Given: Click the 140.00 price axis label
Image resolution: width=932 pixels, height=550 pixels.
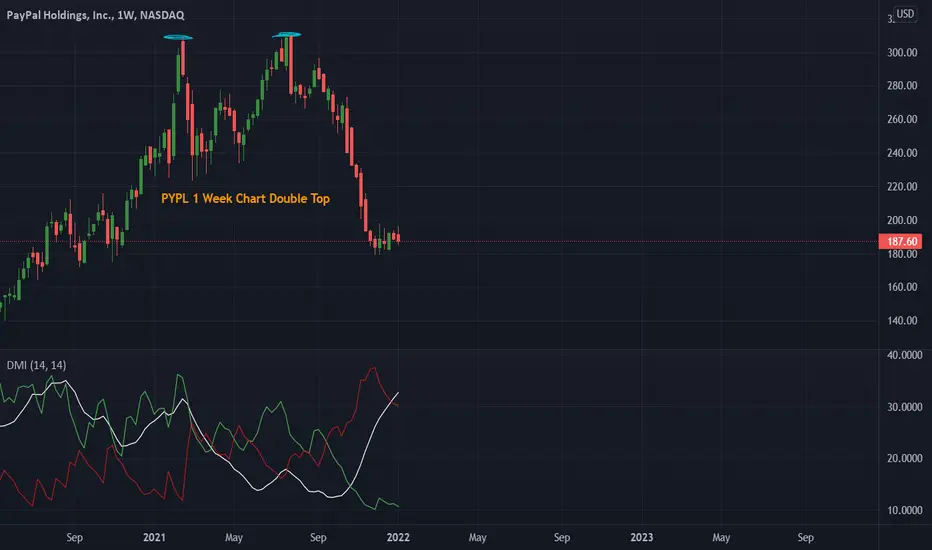Looking at the screenshot, I should (x=902, y=320).
